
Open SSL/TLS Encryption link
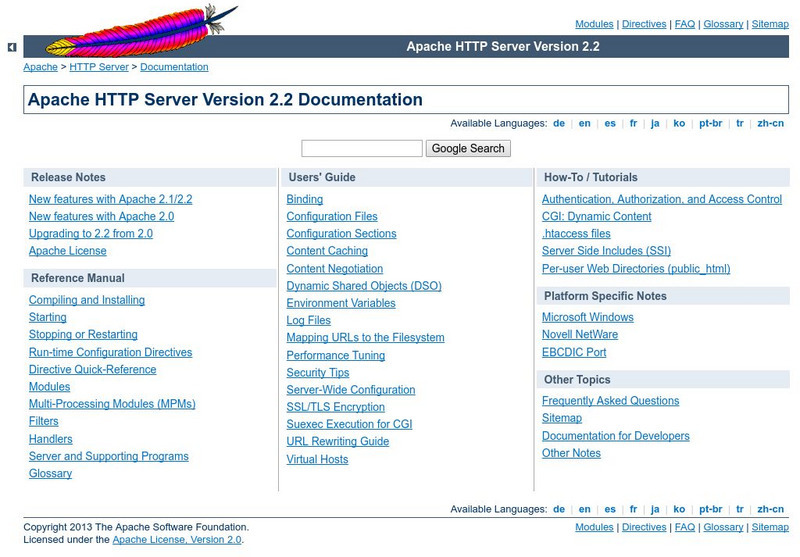(336, 408)
